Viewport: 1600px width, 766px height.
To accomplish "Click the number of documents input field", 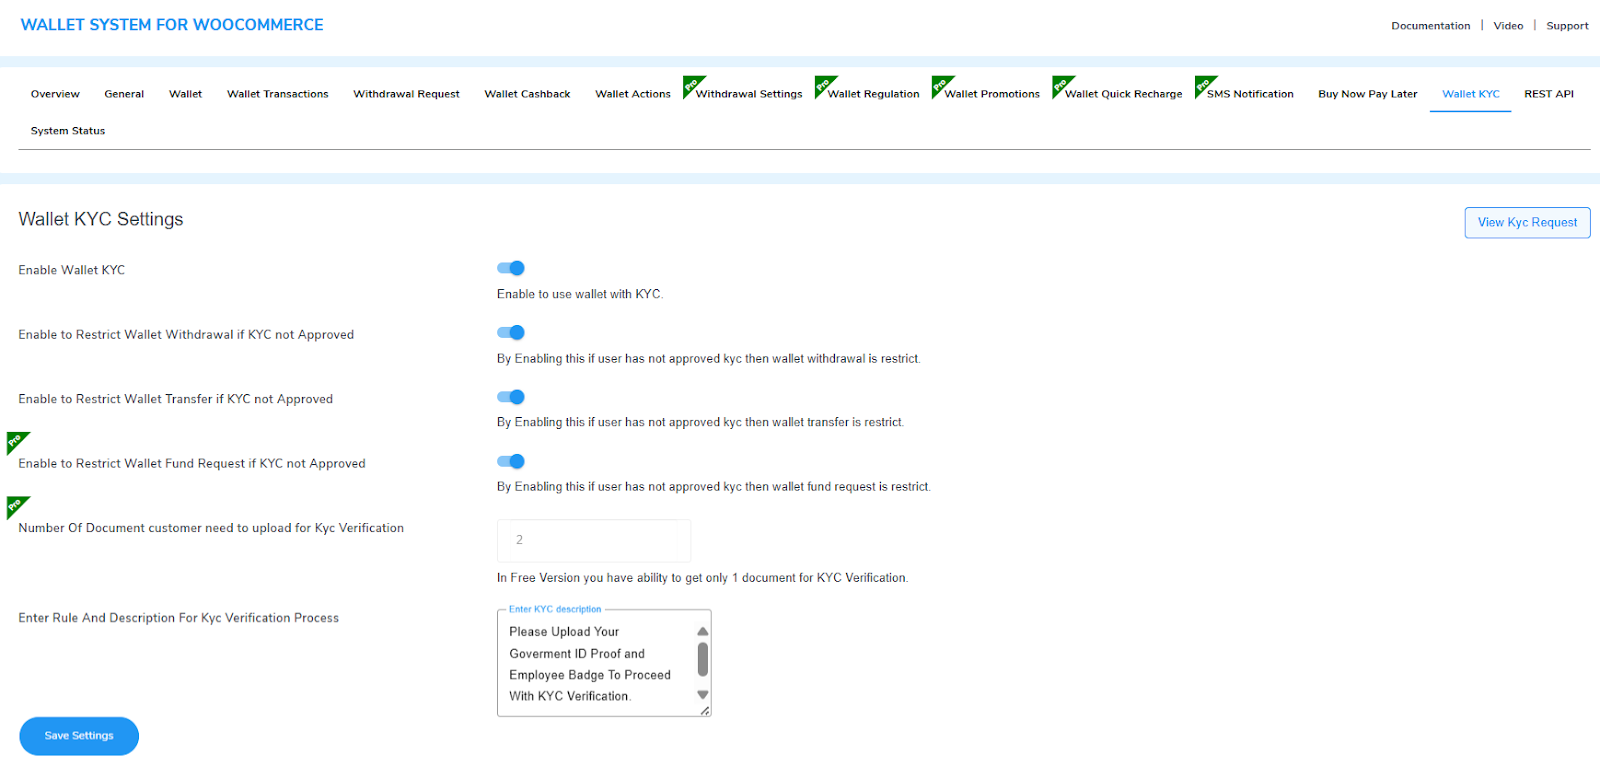I will [x=594, y=540].
